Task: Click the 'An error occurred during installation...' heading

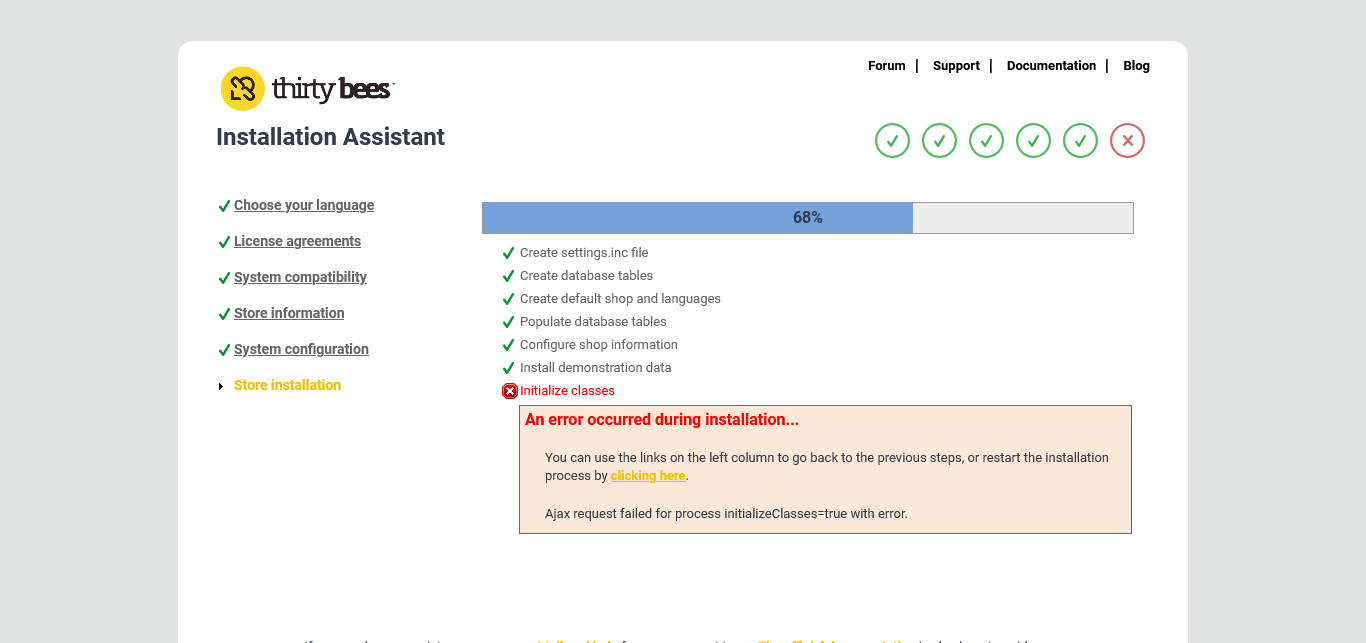Action: pyautogui.click(x=662, y=420)
